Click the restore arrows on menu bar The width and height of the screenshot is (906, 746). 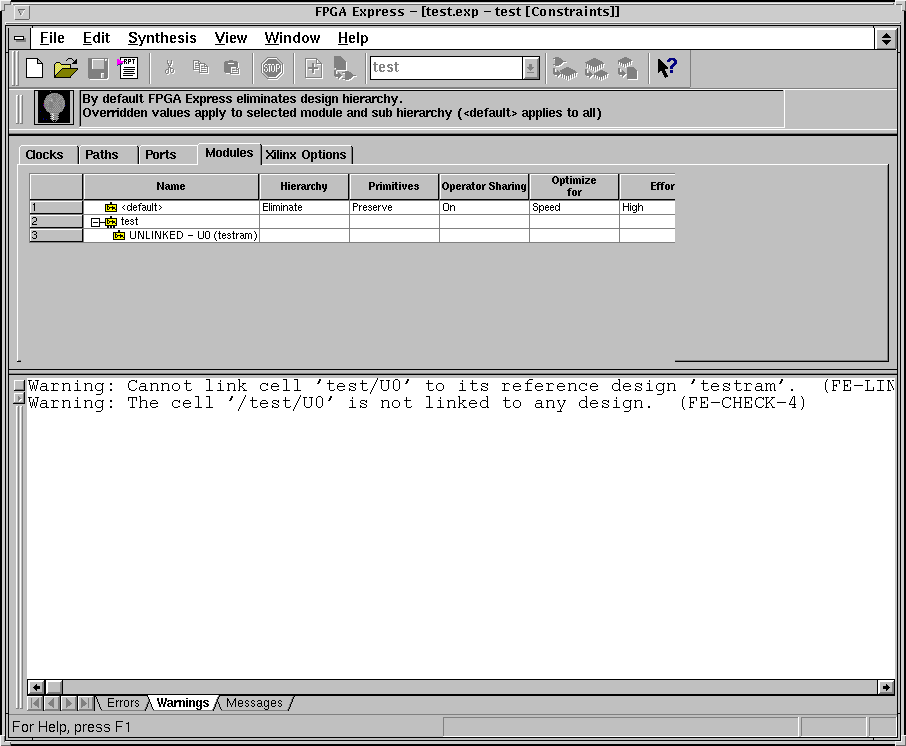tap(886, 39)
